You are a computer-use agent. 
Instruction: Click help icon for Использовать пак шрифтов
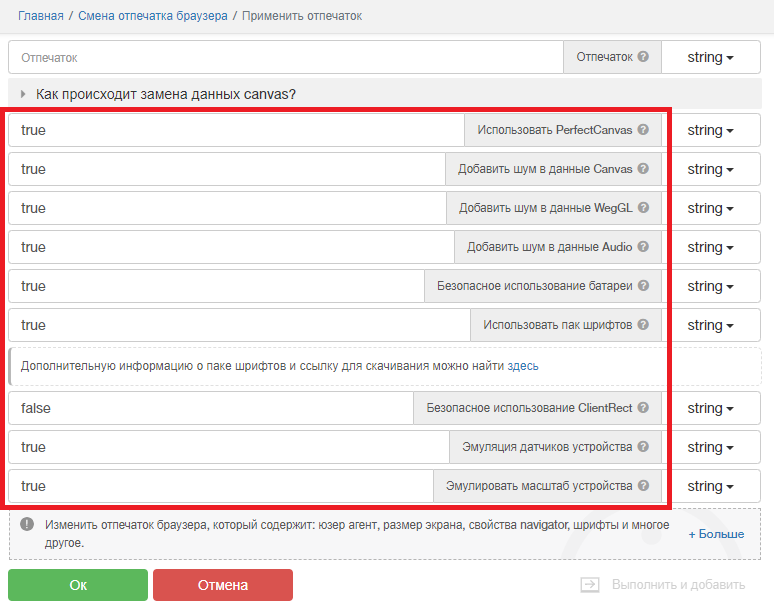[x=643, y=325]
